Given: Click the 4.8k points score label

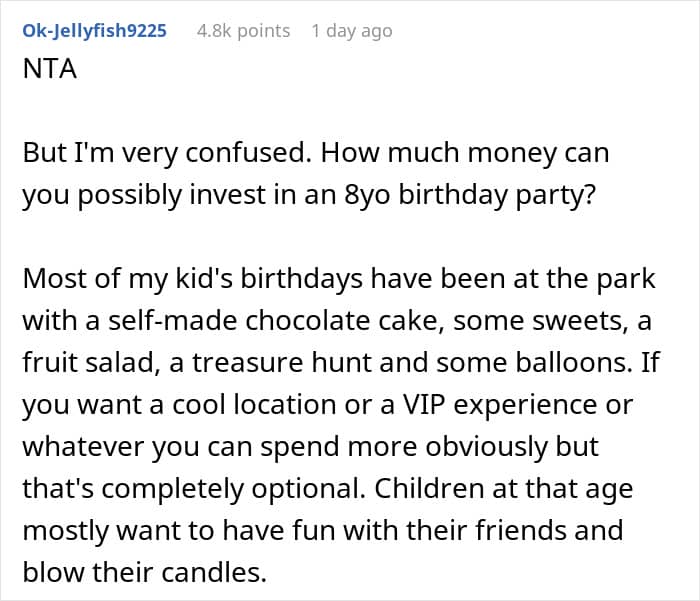Looking at the screenshot, I should click(243, 31).
